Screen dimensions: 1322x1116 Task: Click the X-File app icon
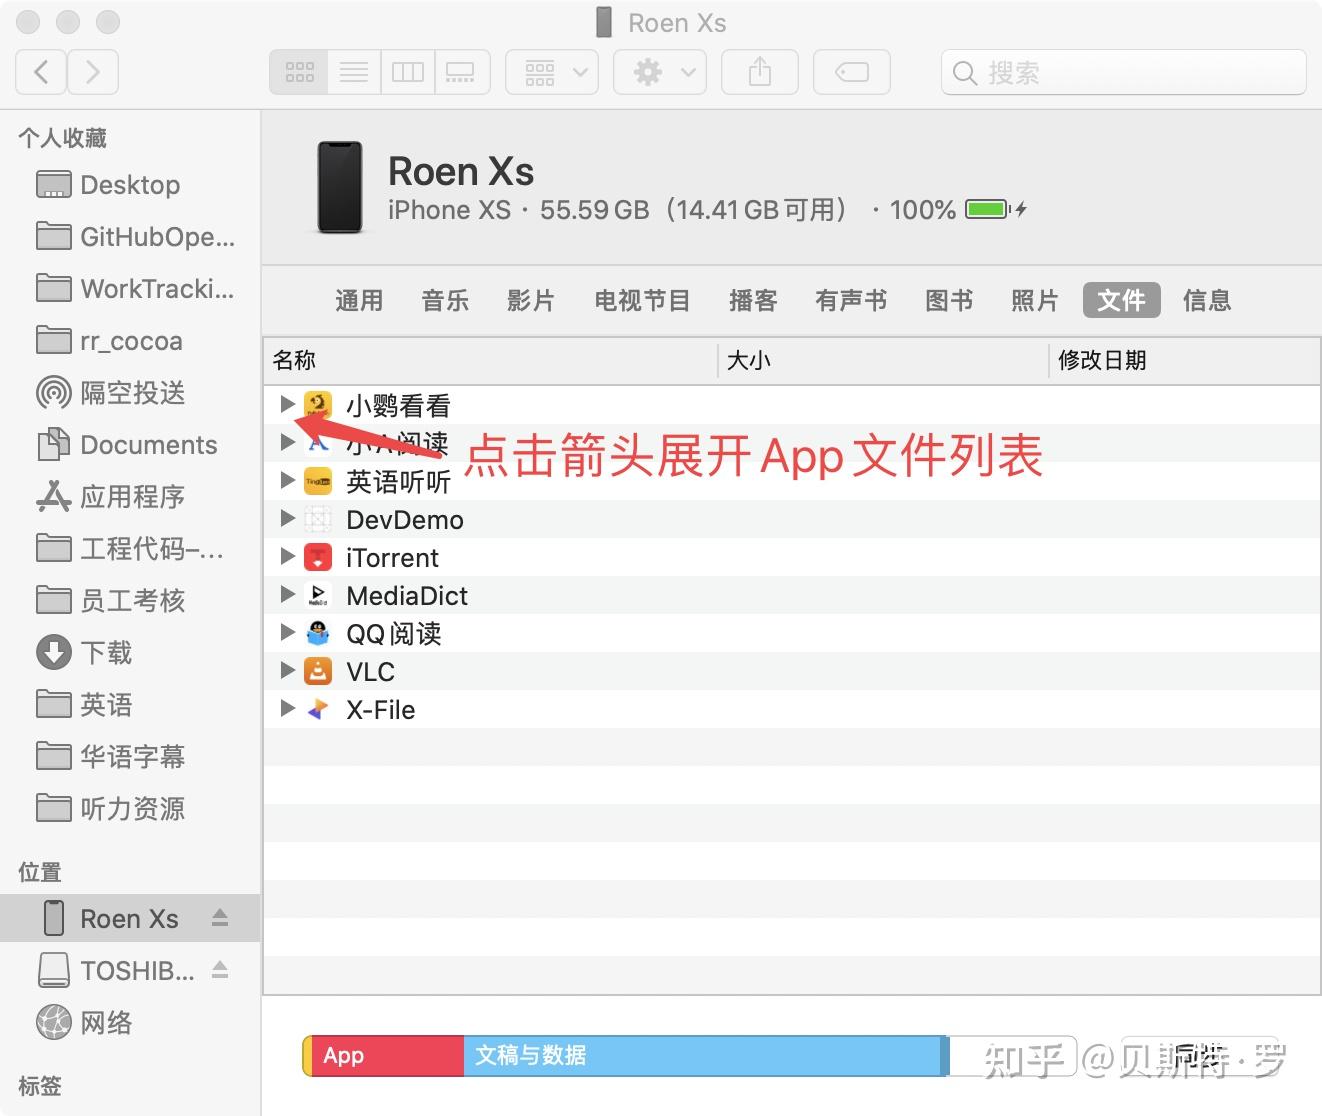[318, 709]
